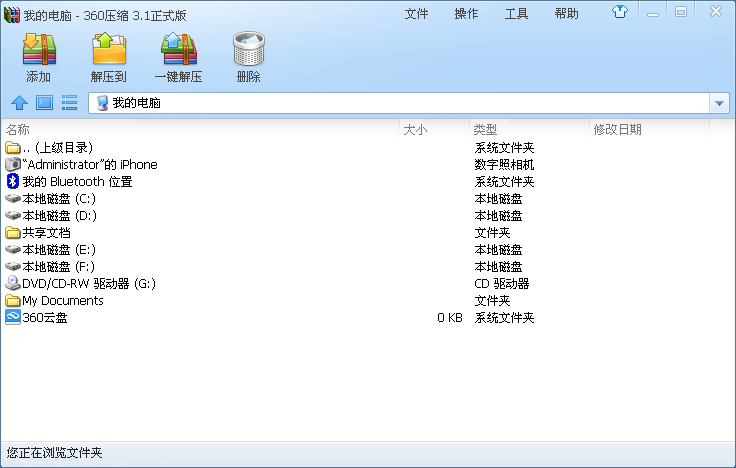Image resolution: width=736 pixels, height=468 pixels.
Task: Select the 360云盘 cloud drive entry
Action: click(44, 318)
